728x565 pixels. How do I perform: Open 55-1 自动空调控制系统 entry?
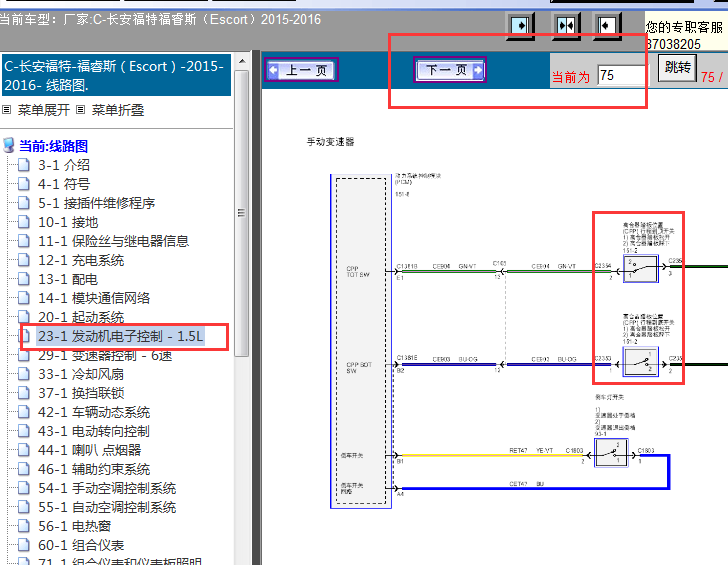point(107,507)
